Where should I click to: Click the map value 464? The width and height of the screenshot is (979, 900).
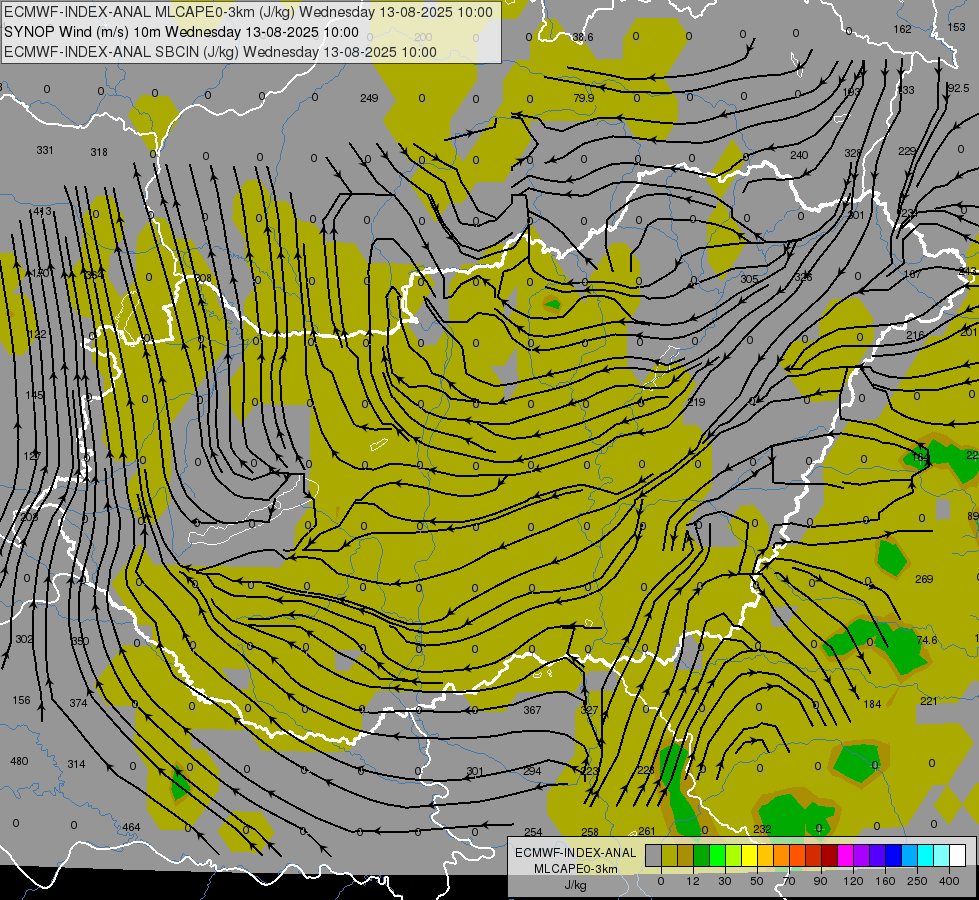point(131,828)
